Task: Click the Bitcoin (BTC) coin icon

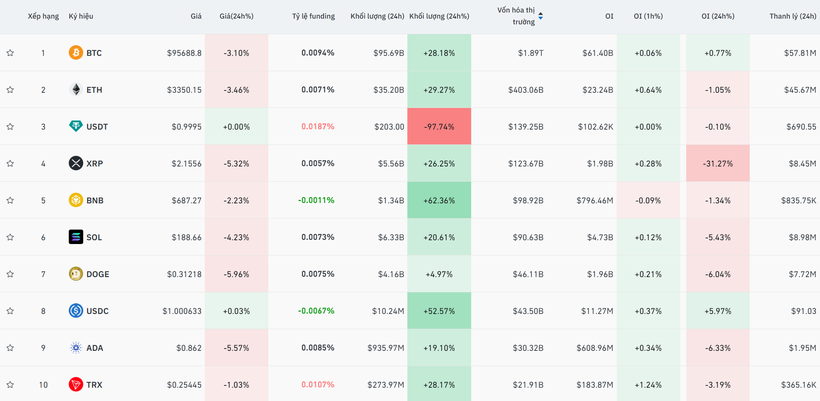Action: coord(75,52)
